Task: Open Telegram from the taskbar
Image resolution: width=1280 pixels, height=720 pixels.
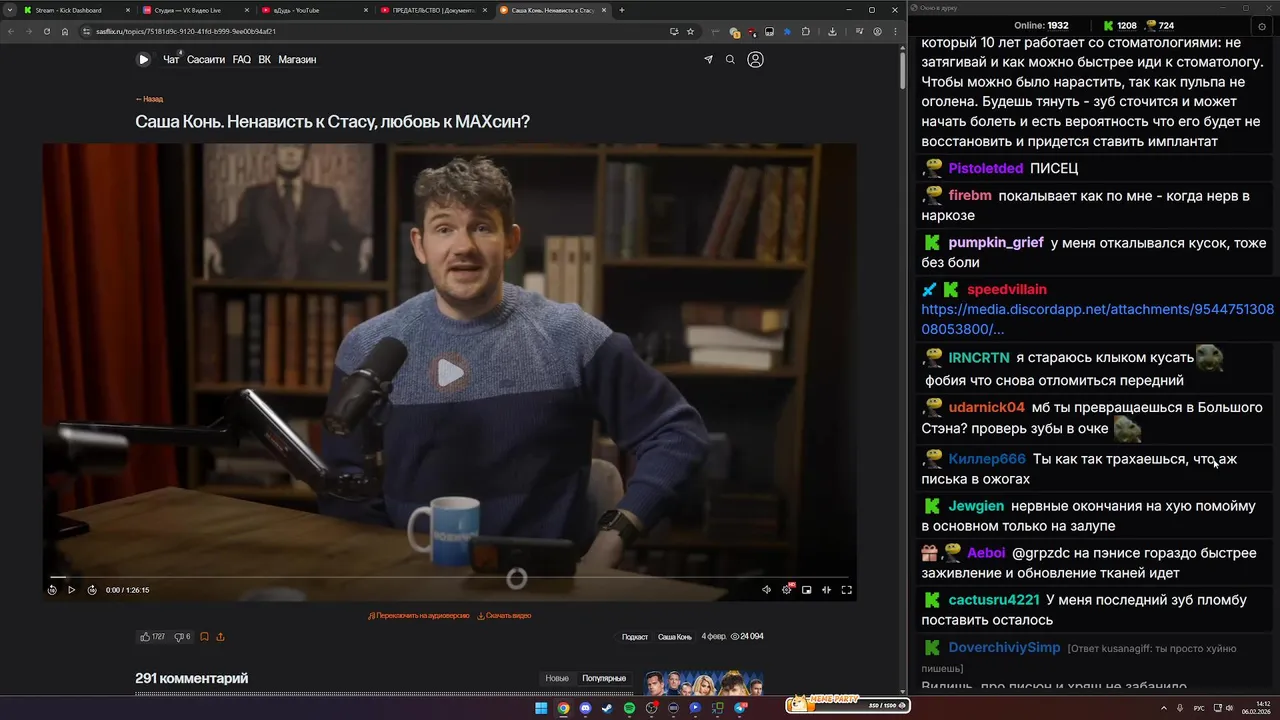Action: point(740,708)
